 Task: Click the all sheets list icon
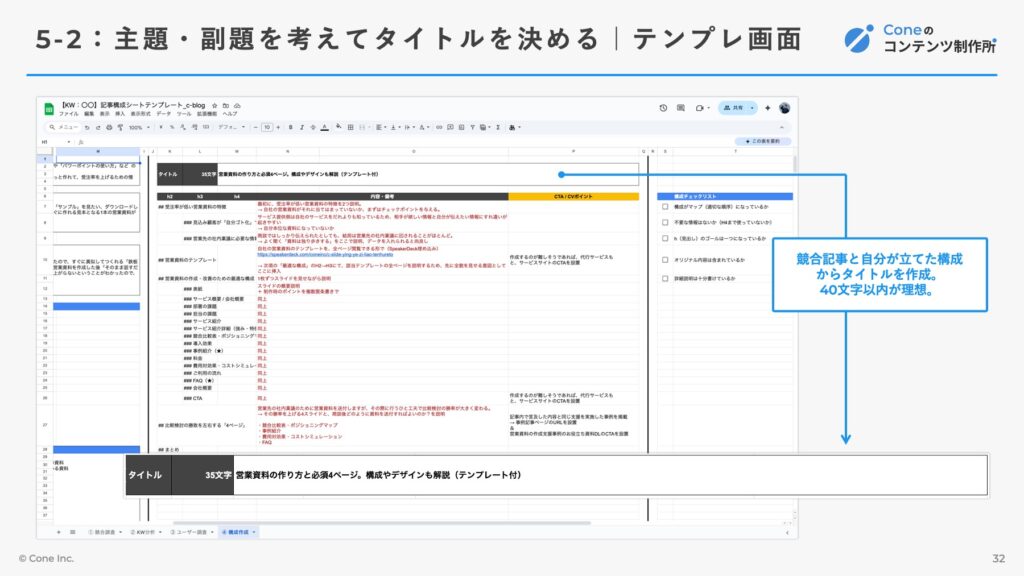pos(72,532)
